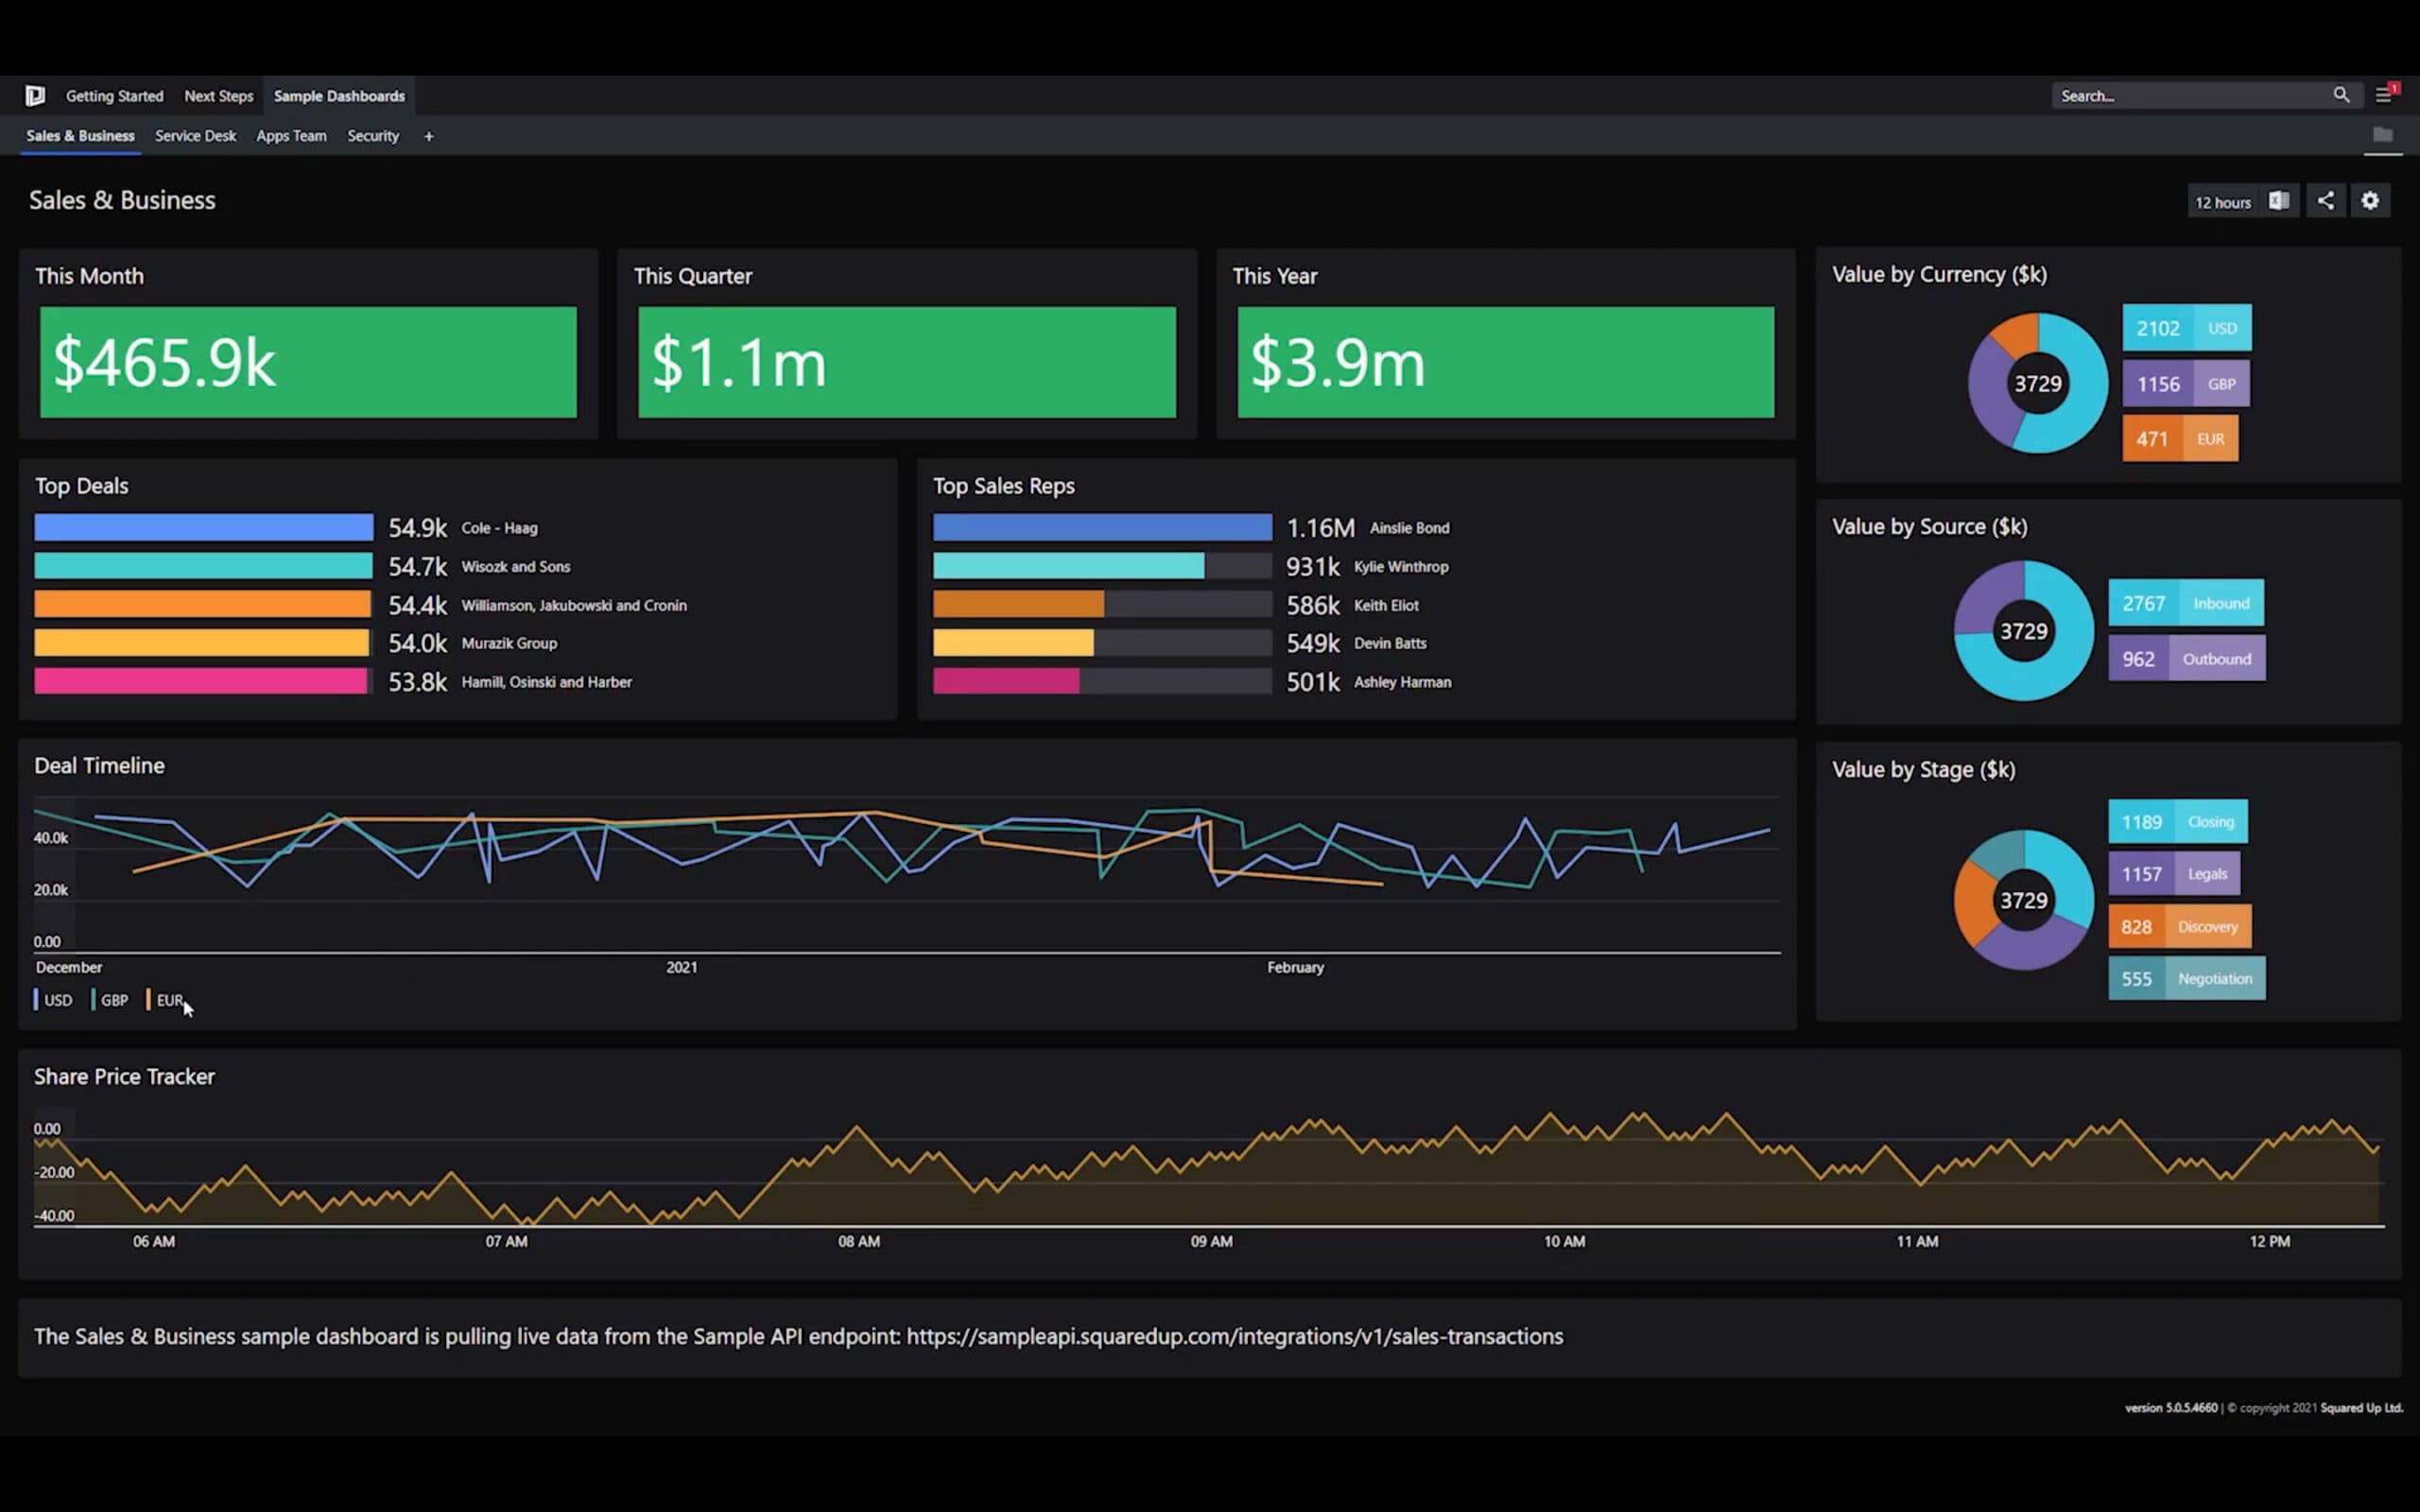Image resolution: width=2420 pixels, height=1512 pixels.
Task: Click the 1189 Closing legend swatch
Action: (x=2178, y=822)
